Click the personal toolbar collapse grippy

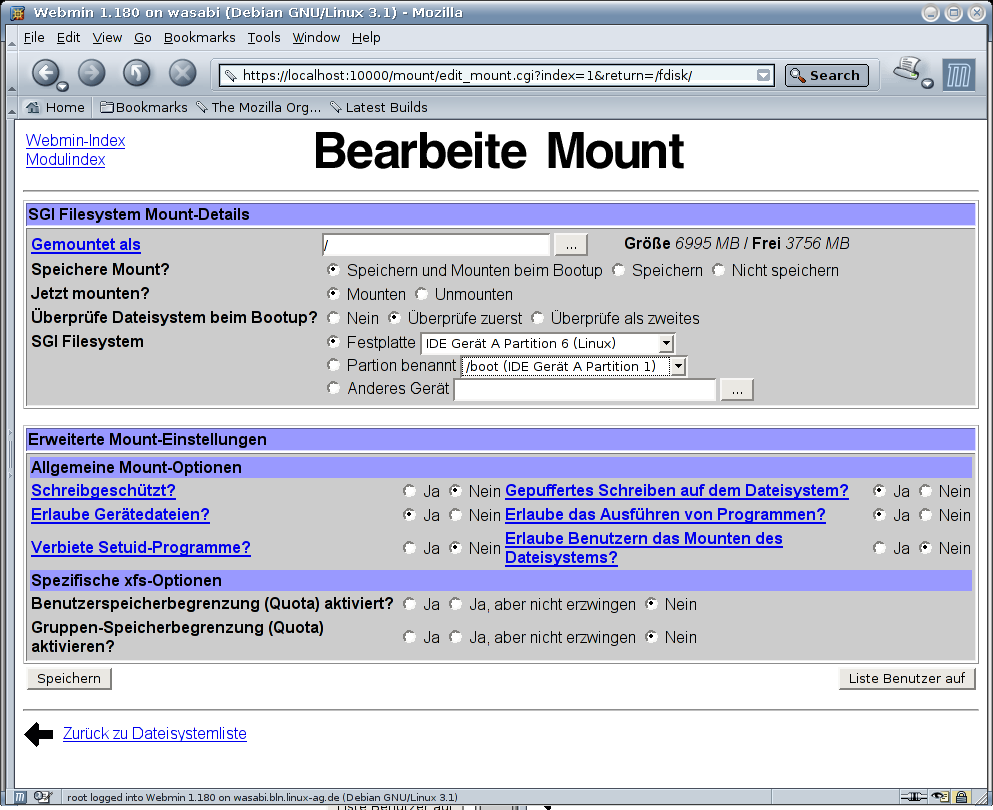pyautogui.click(x=11, y=108)
